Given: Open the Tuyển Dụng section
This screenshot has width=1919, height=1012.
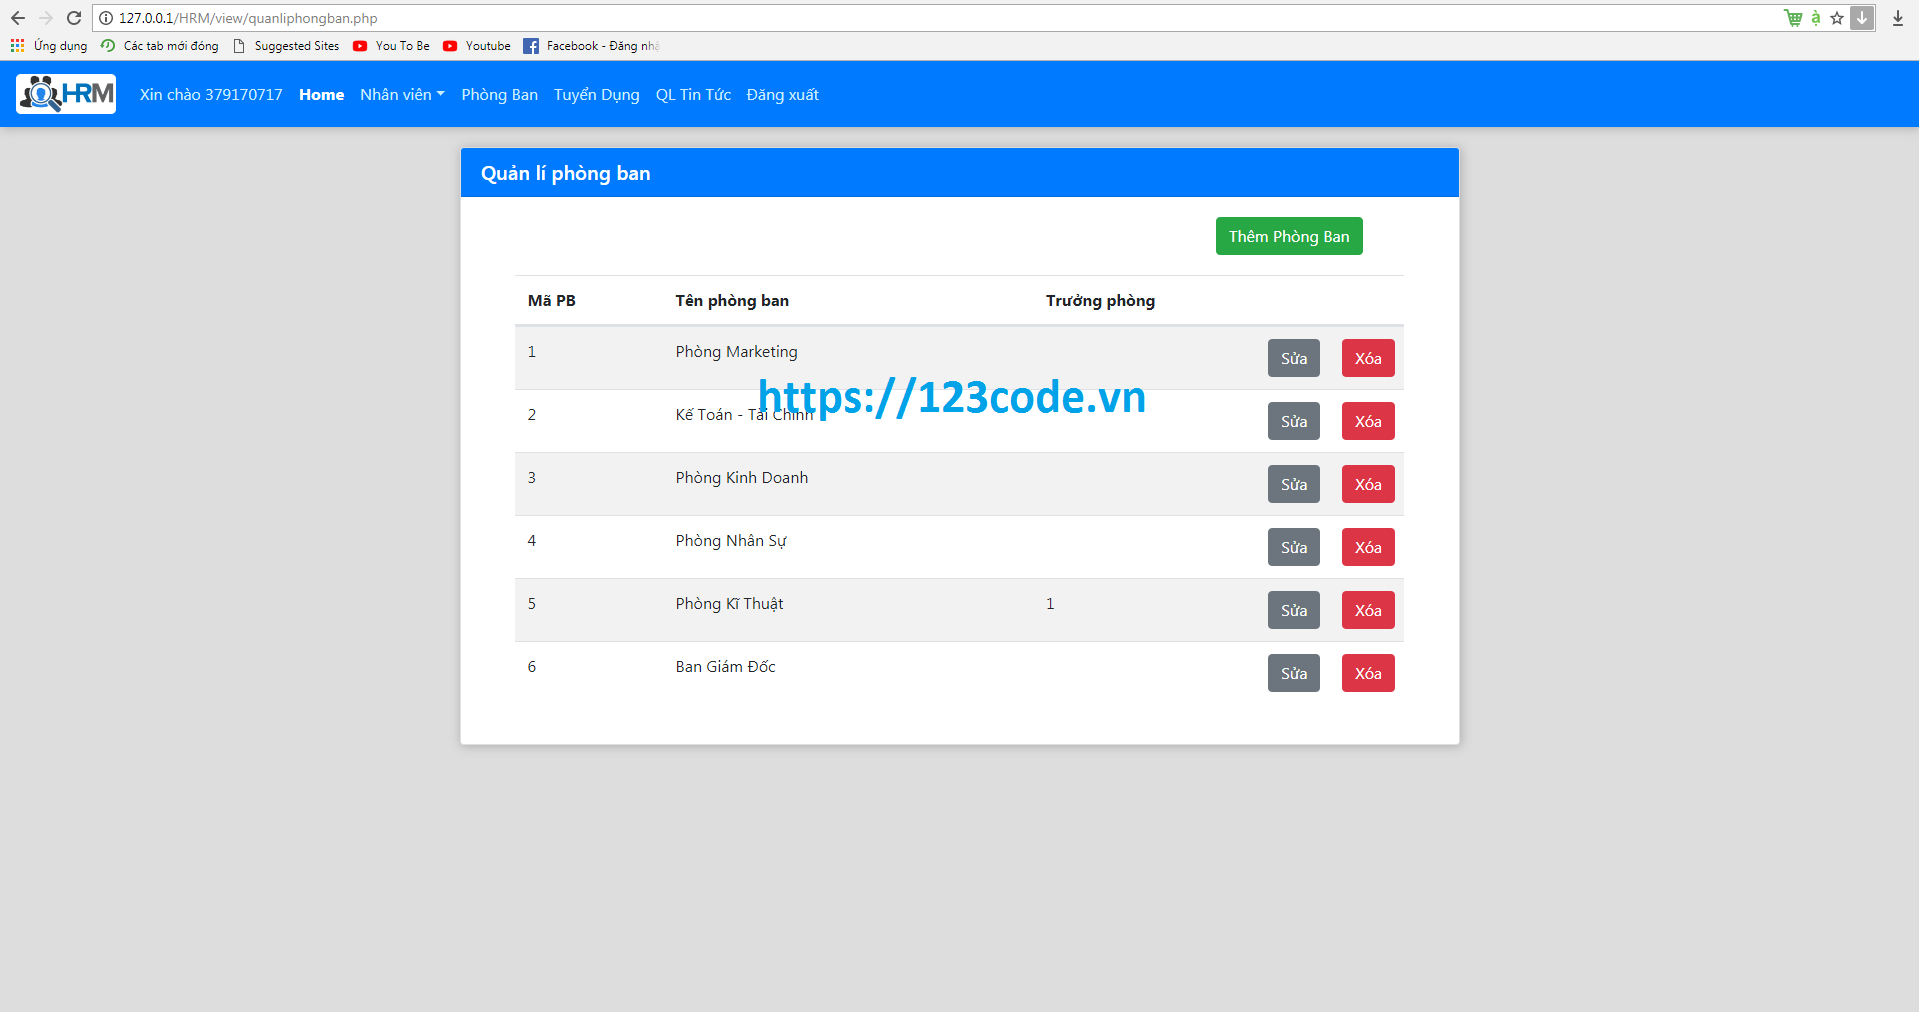Looking at the screenshot, I should pyautogui.click(x=596, y=94).
